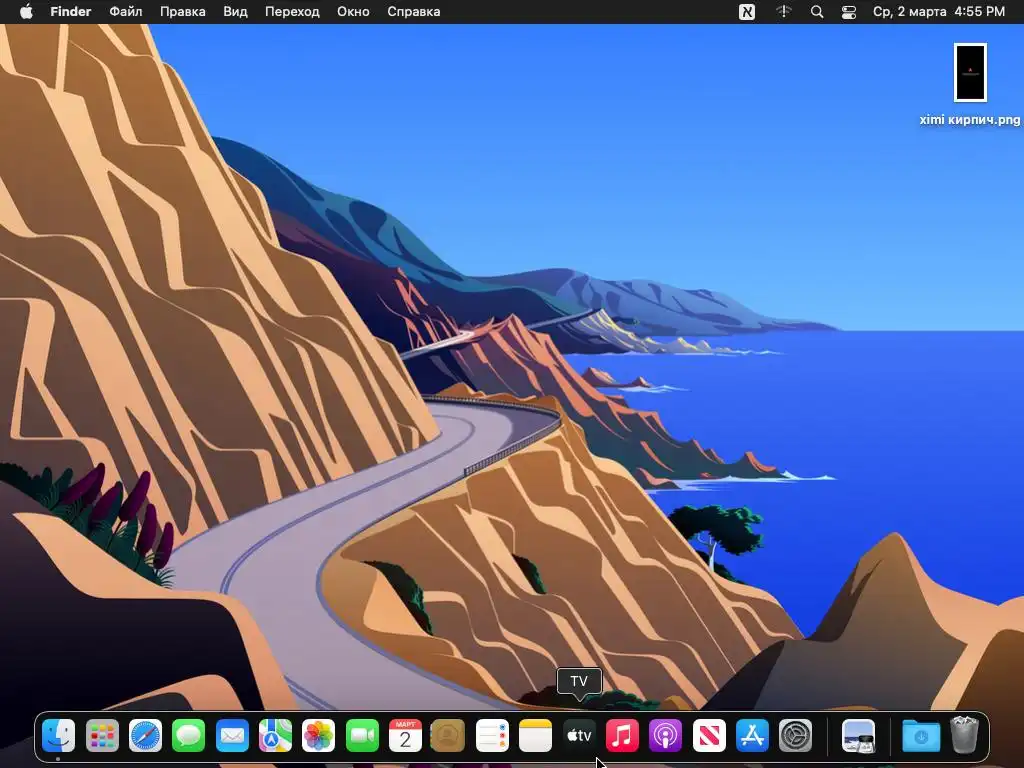The image size is (1024, 768).
Task: Open the Apple menu
Action: coord(26,12)
